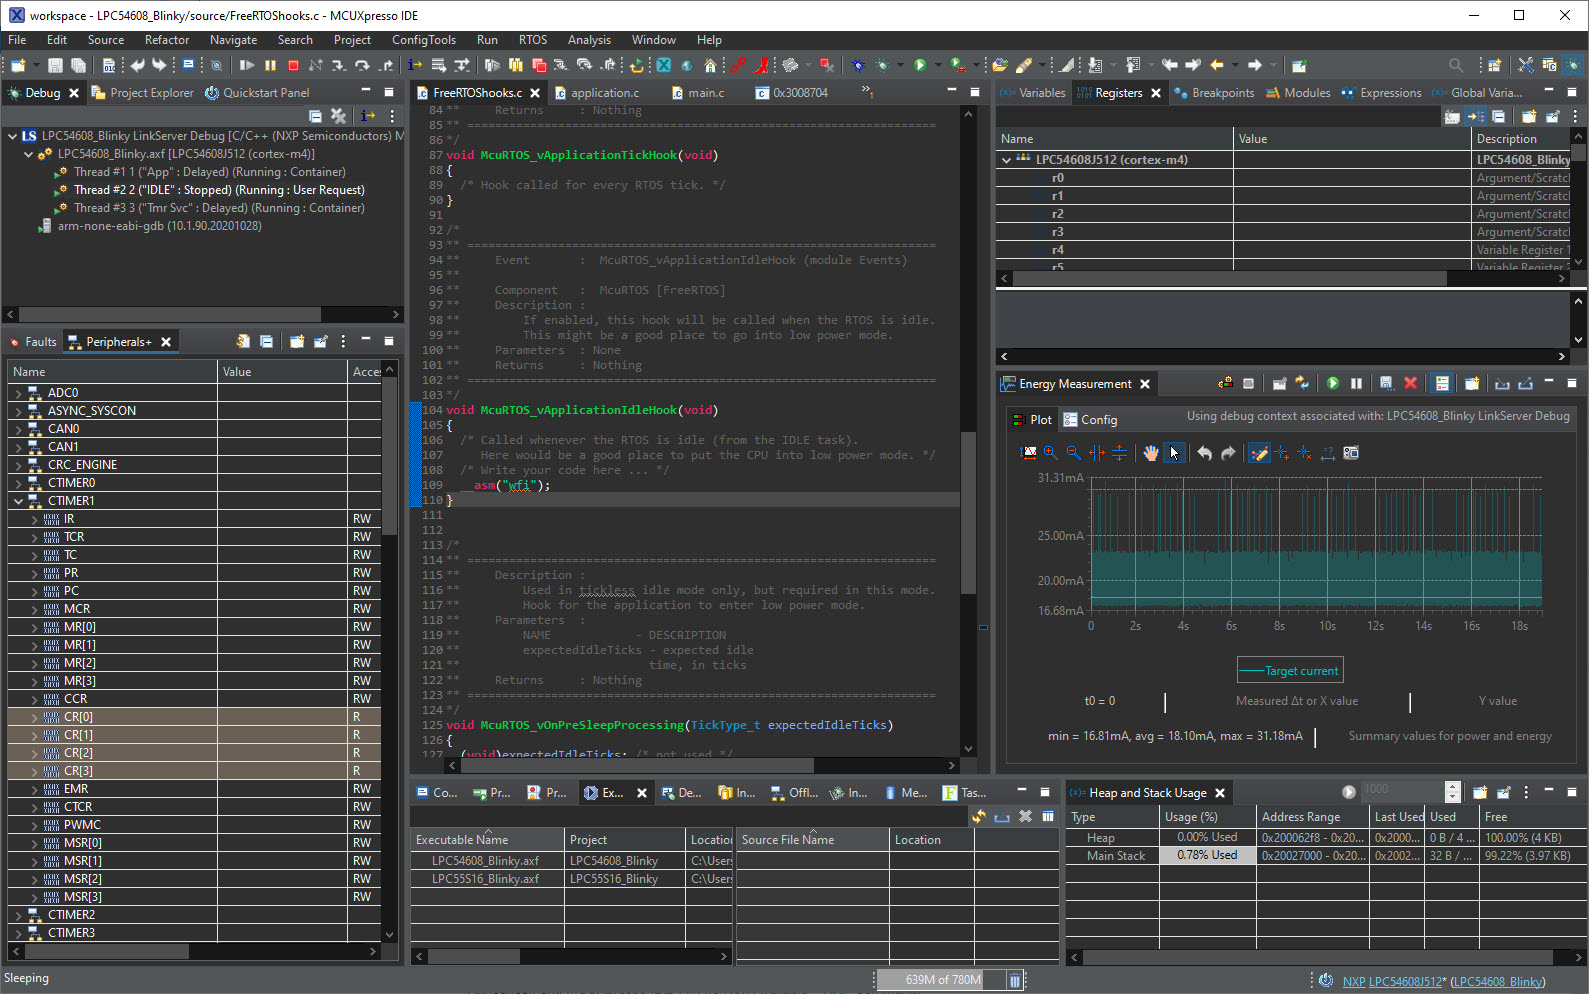
Task: Click the yellow Back arrow in toolbar
Action: click(1217, 65)
